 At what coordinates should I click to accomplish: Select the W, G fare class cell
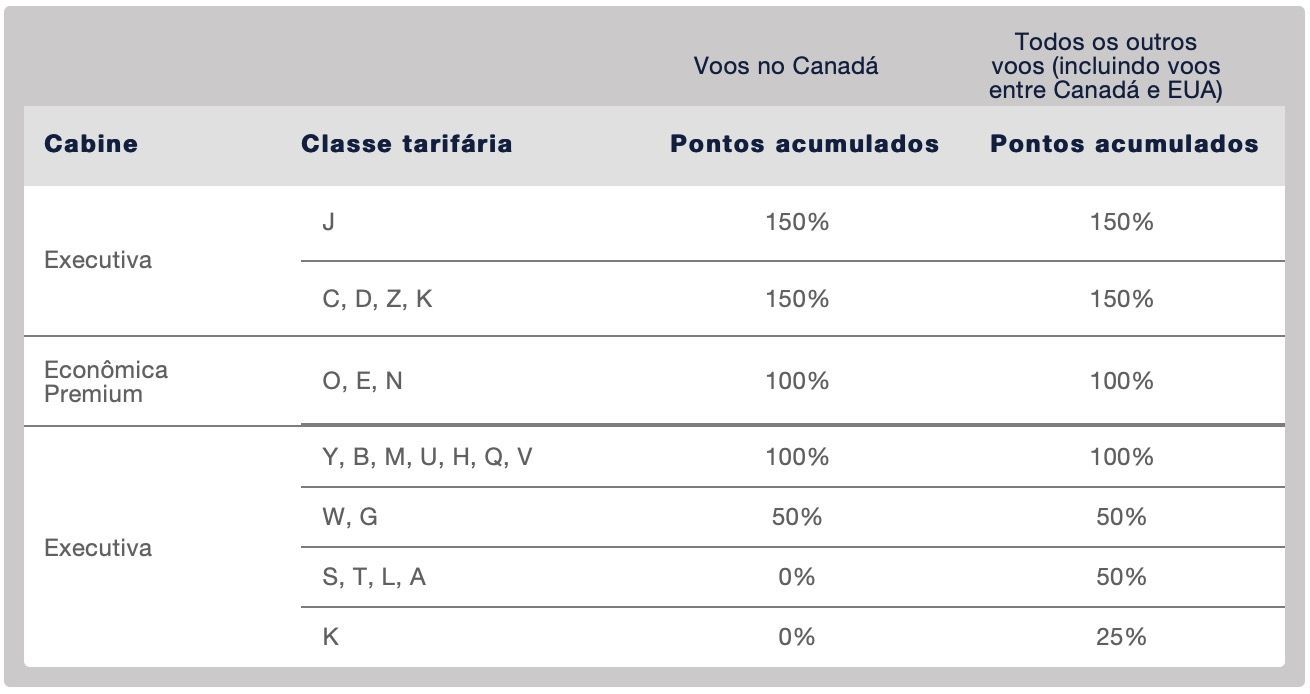click(350, 517)
